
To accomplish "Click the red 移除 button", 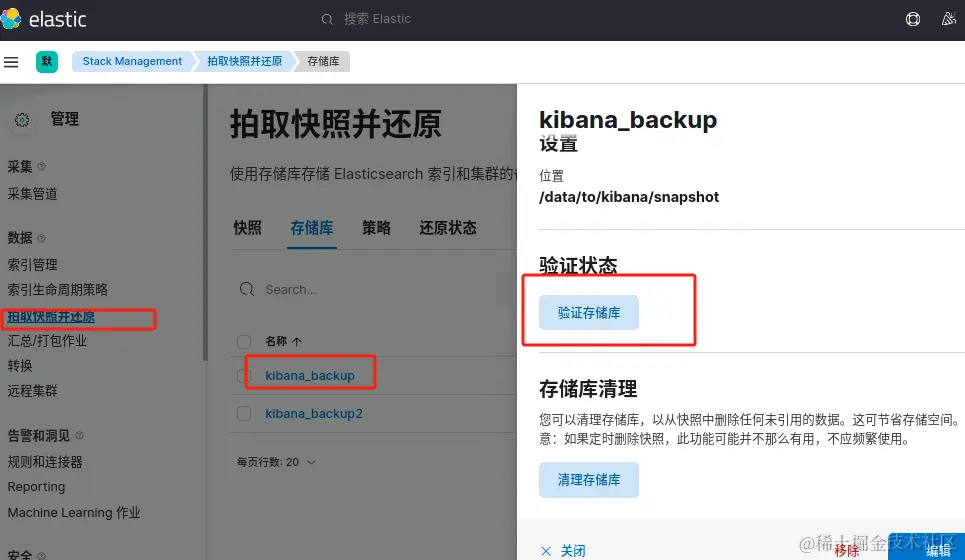I will click(x=847, y=551).
